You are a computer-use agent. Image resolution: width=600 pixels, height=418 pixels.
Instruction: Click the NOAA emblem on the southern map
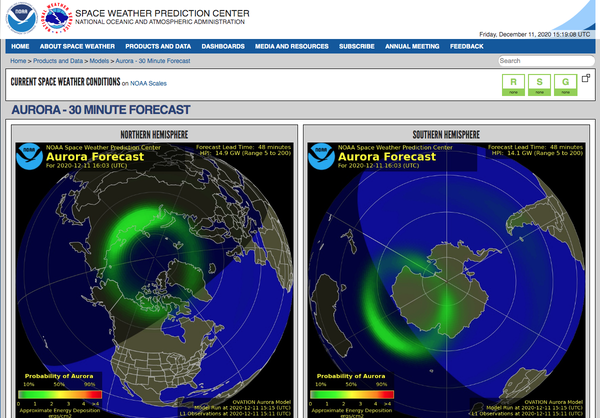[x=321, y=156]
